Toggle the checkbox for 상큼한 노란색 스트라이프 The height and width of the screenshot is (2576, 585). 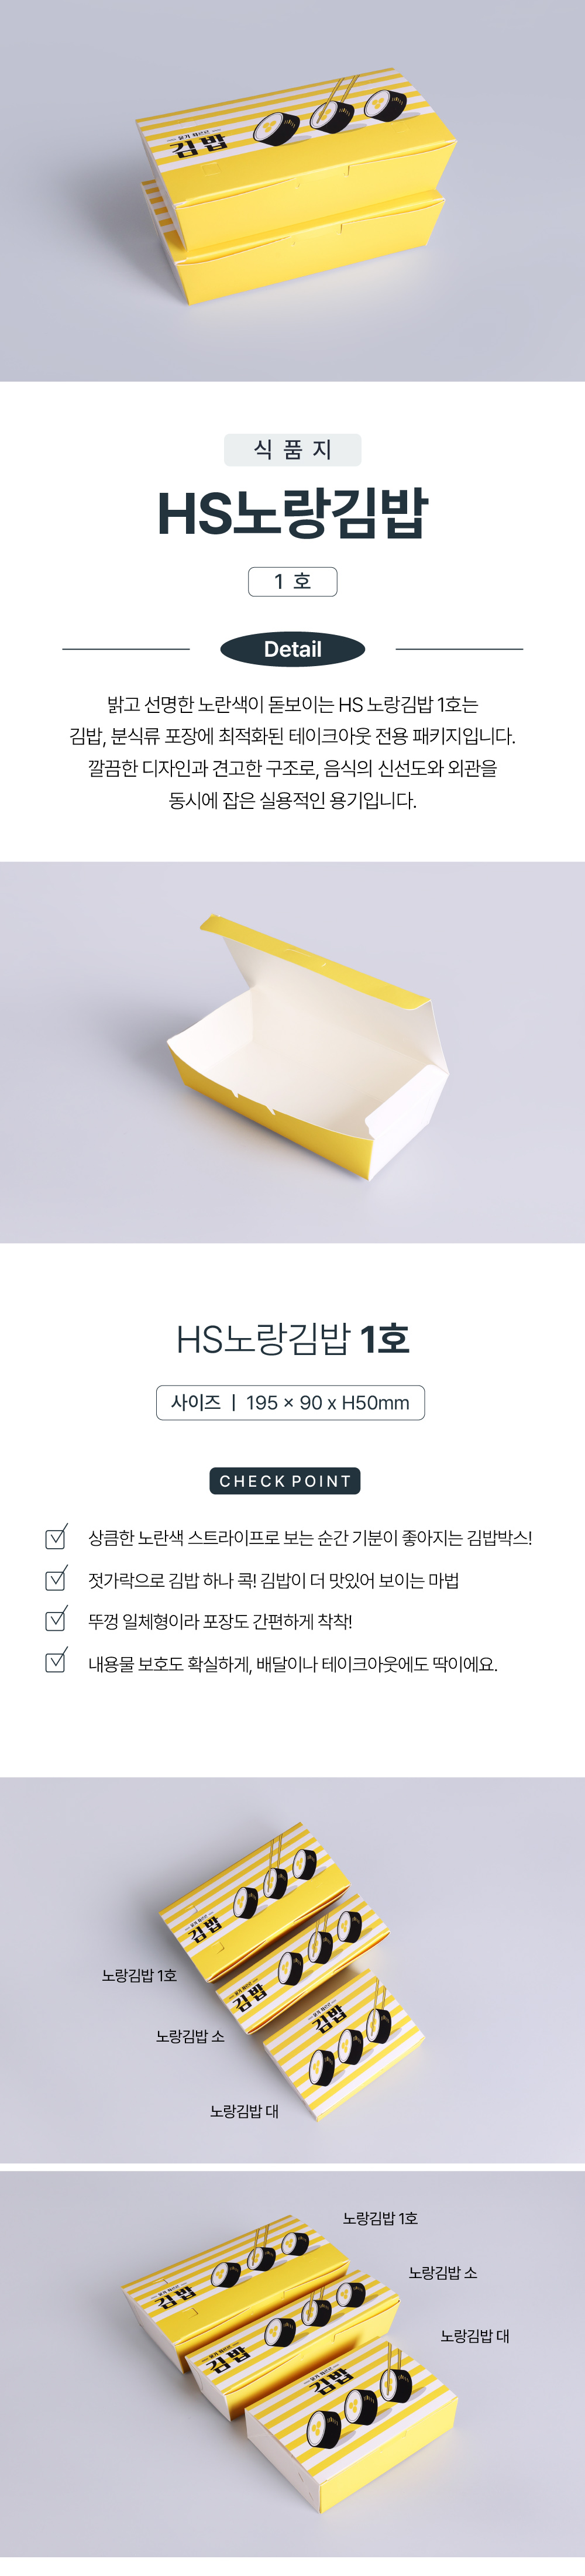tap(56, 1537)
